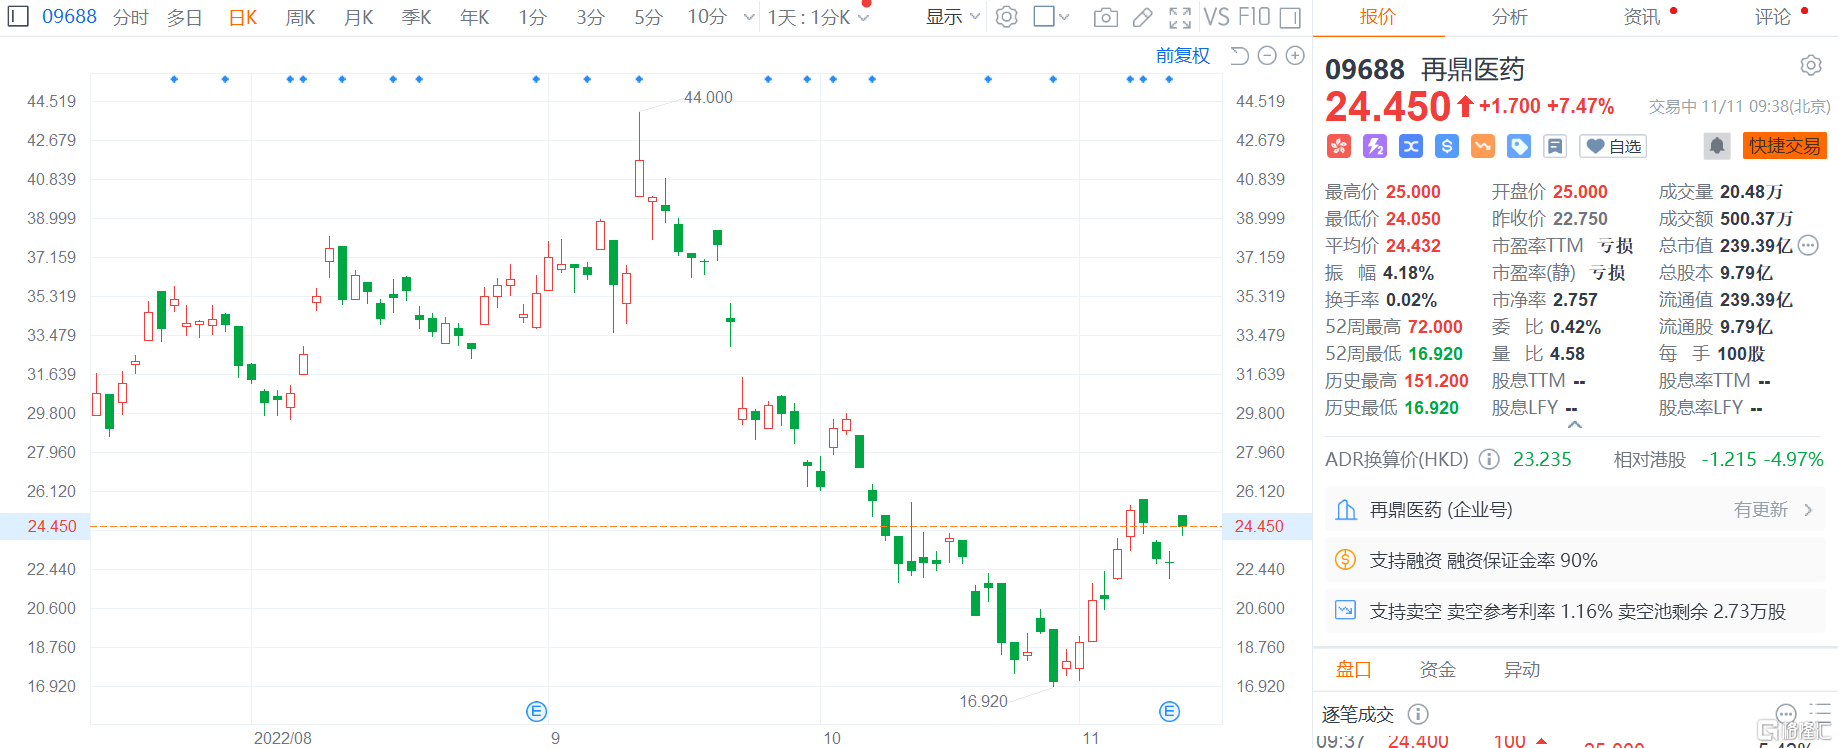This screenshot has height=748, width=1839.
Task: Select the pencil drawing tool icon
Action: point(1142,17)
